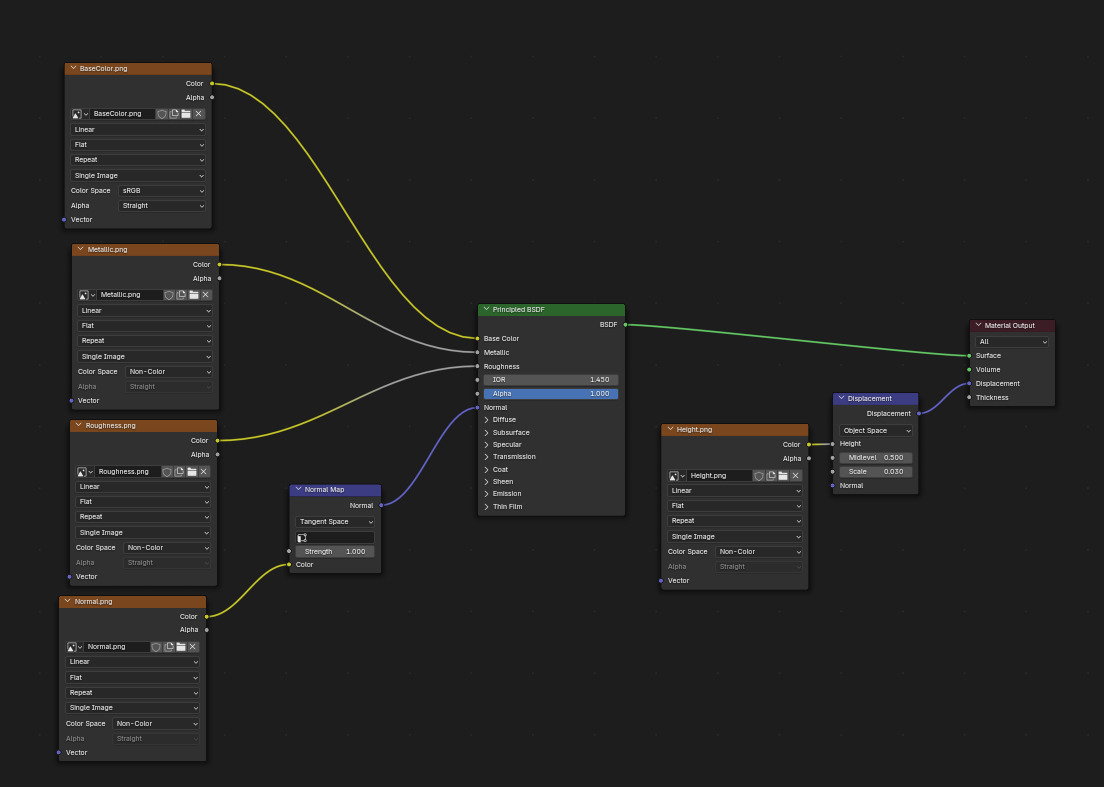Unlink image X icon in Height.png node
The height and width of the screenshot is (787, 1104).
(x=796, y=476)
